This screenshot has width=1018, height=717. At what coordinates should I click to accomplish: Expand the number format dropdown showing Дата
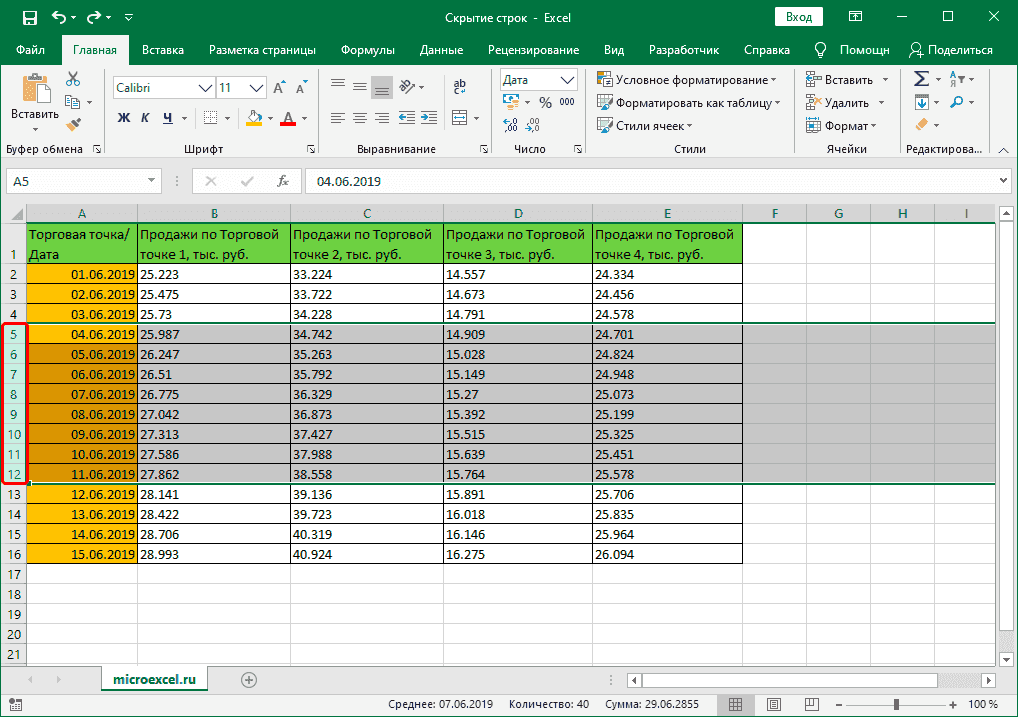(x=568, y=80)
